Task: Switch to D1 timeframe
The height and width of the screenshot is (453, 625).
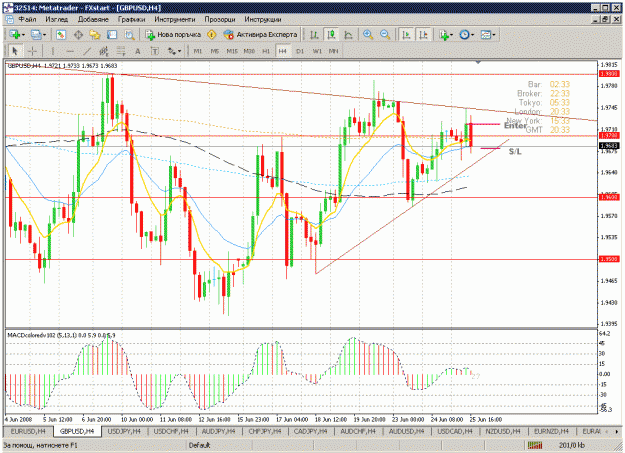Action: pos(300,51)
